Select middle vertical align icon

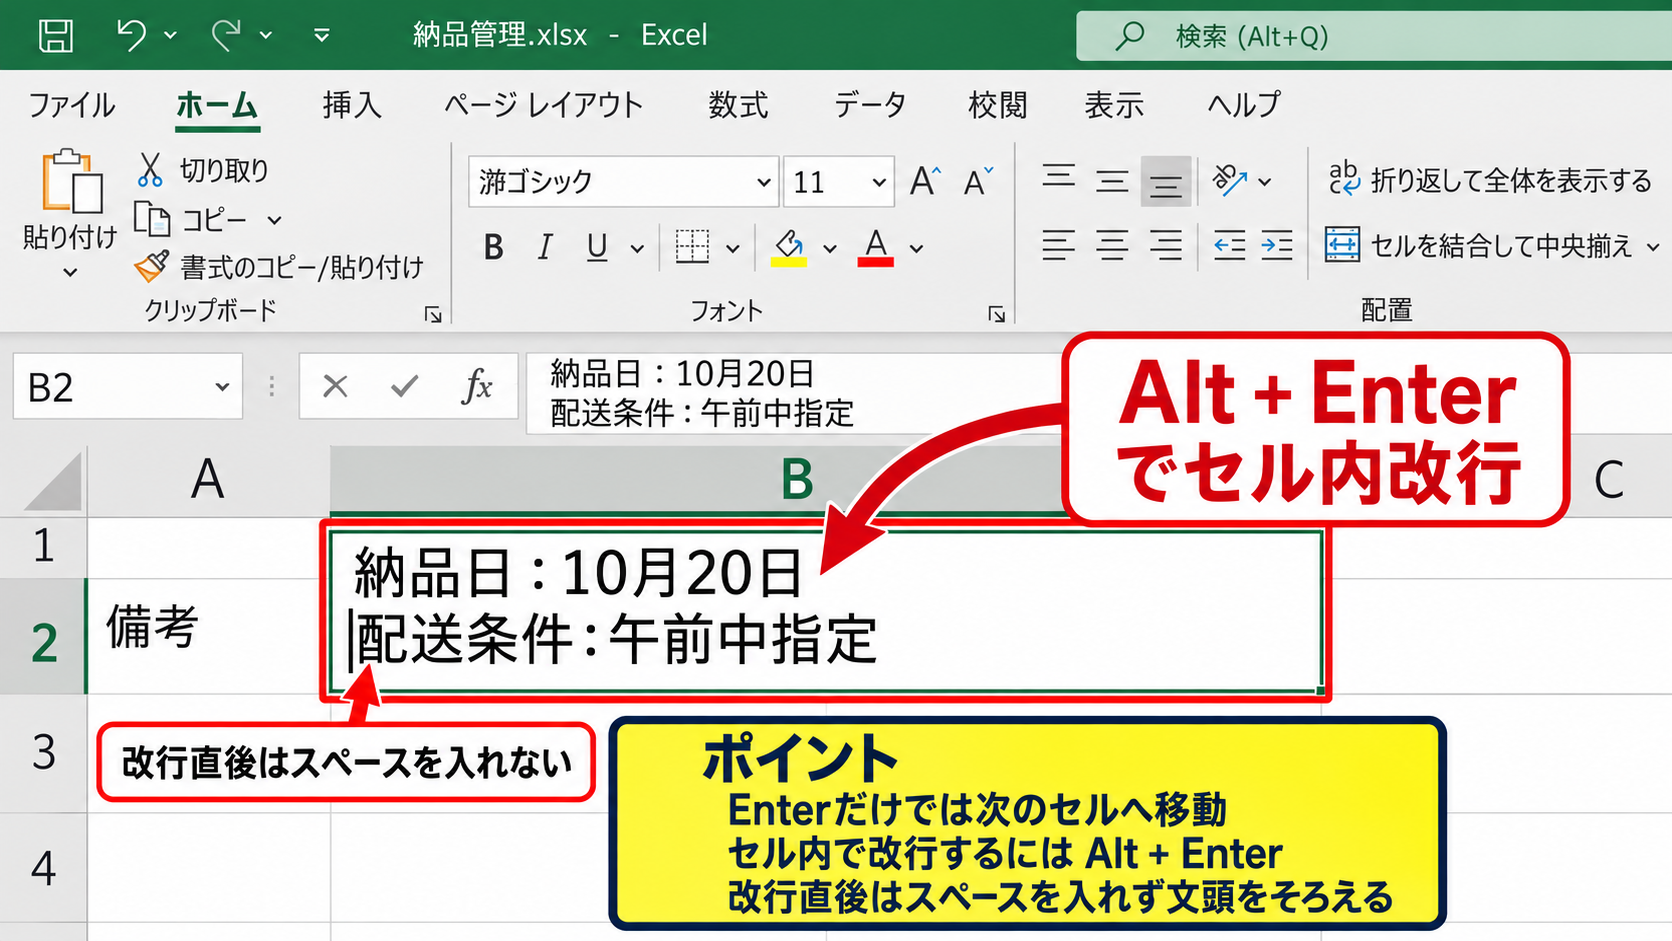point(1112,181)
